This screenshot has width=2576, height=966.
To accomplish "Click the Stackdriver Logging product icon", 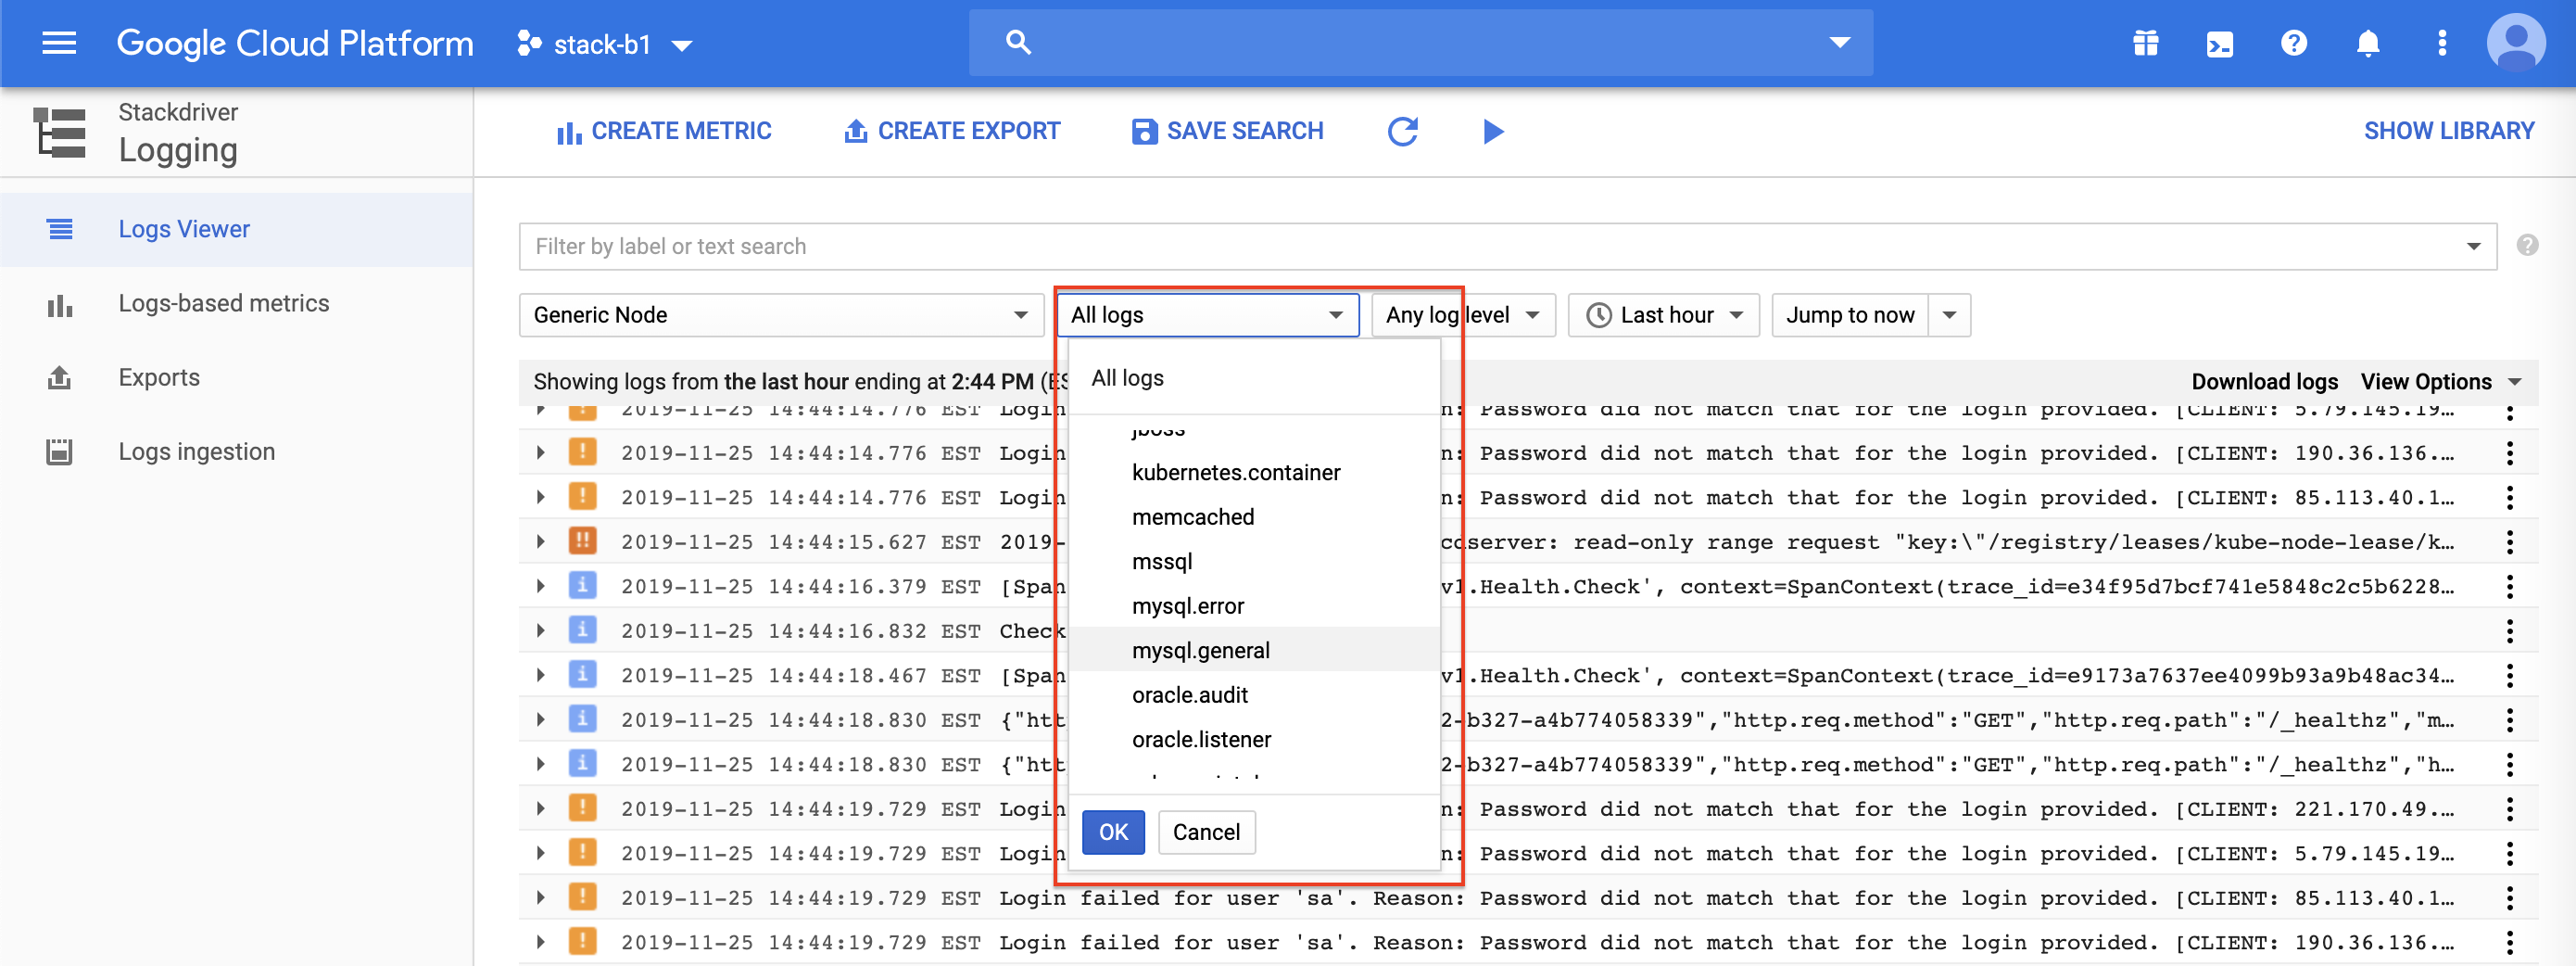I will 59,132.
